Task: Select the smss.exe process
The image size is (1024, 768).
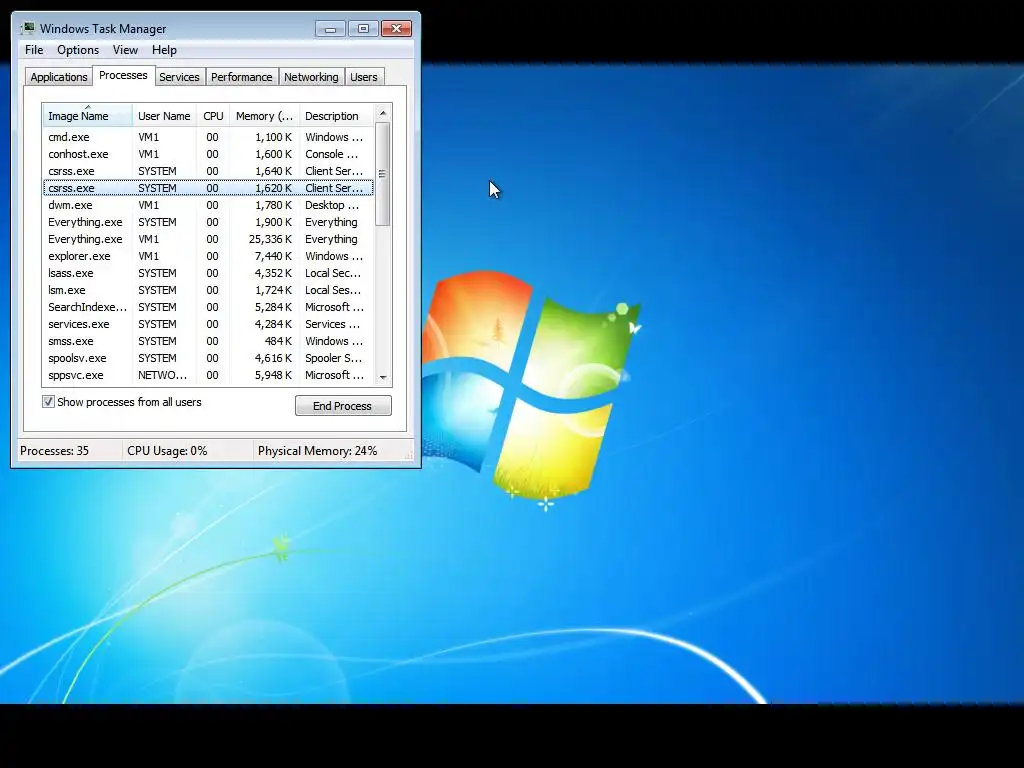Action: (x=208, y=341)
